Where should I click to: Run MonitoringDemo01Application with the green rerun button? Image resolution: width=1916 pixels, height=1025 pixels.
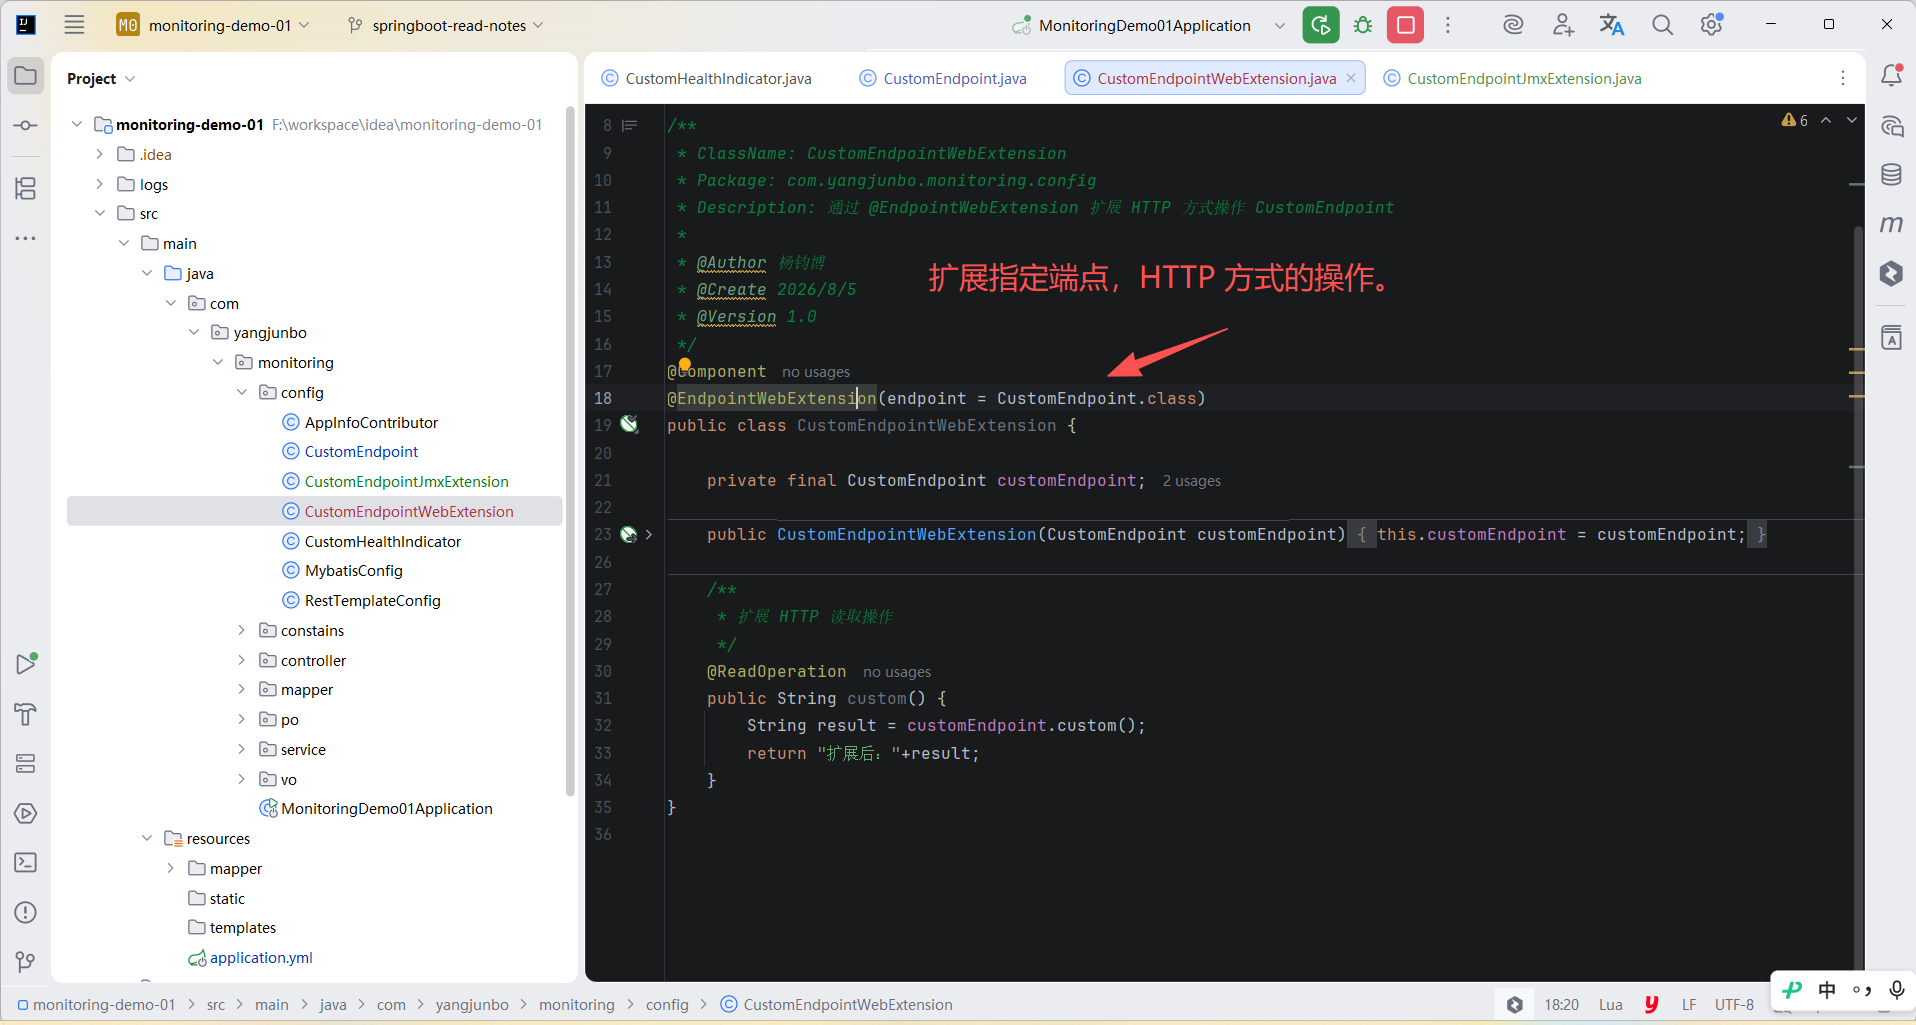[1320, 25]
